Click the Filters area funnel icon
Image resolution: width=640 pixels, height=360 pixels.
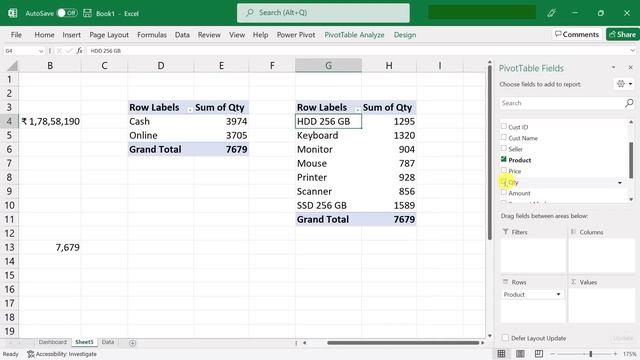click(505, 232)
